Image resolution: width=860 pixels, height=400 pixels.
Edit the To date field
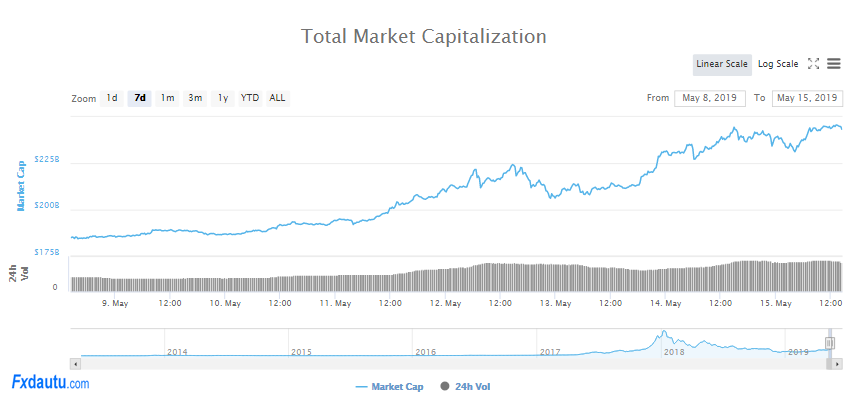tap(806, 98)
